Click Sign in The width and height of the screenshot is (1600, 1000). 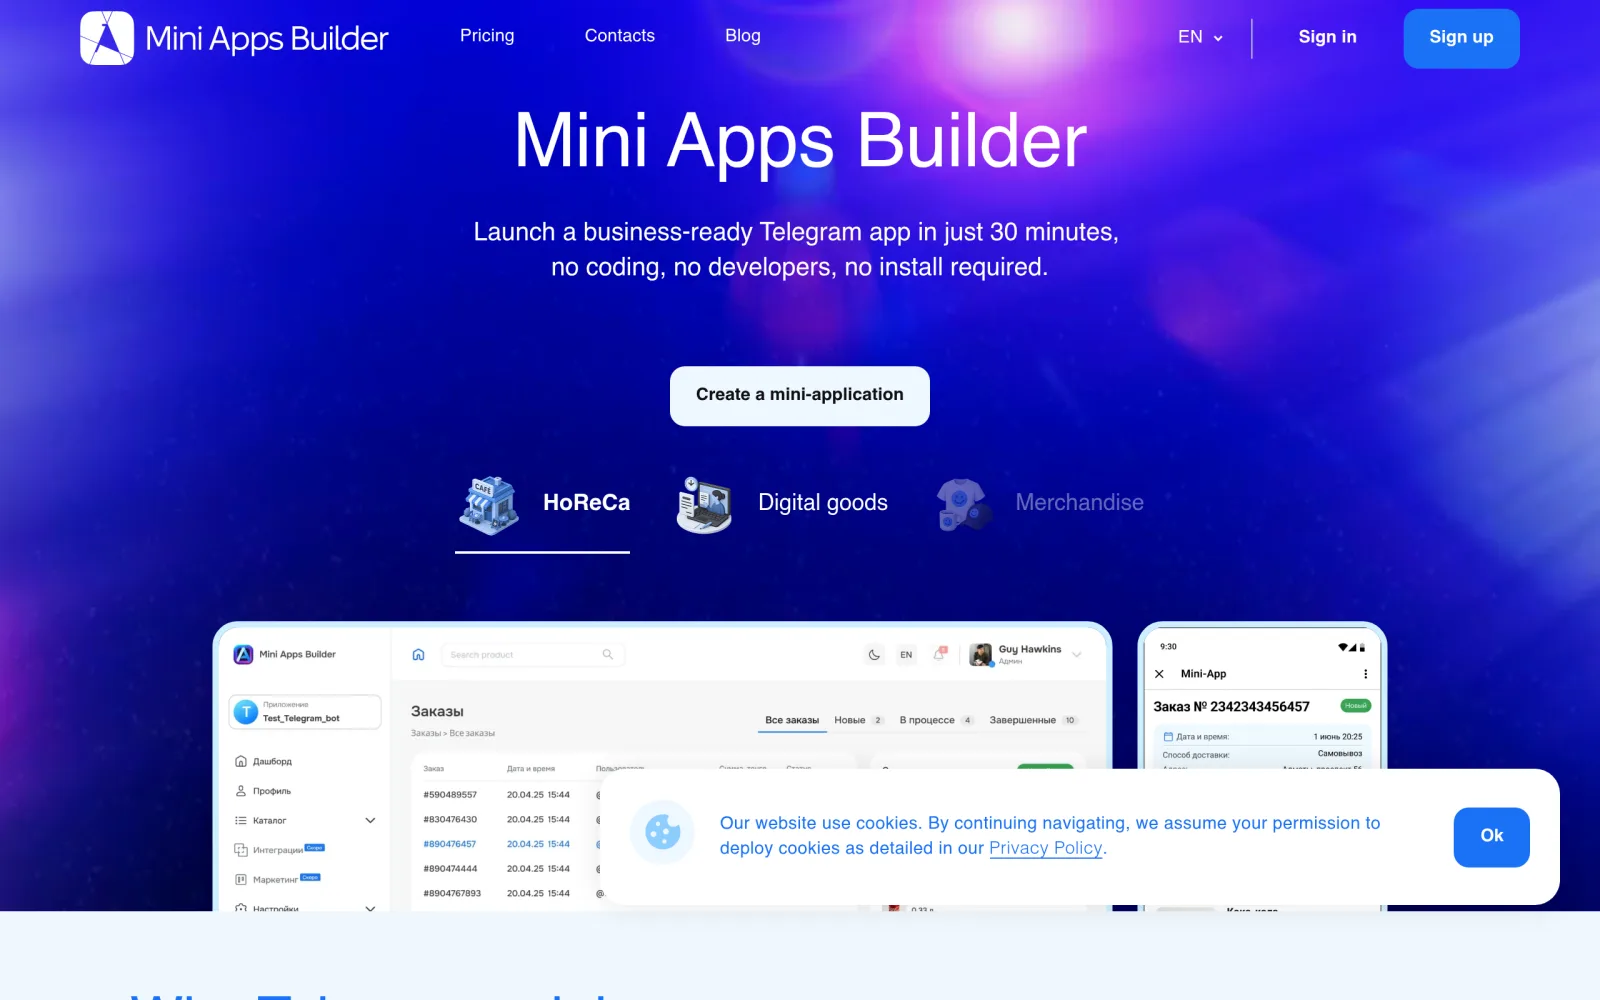point(1327,37)
